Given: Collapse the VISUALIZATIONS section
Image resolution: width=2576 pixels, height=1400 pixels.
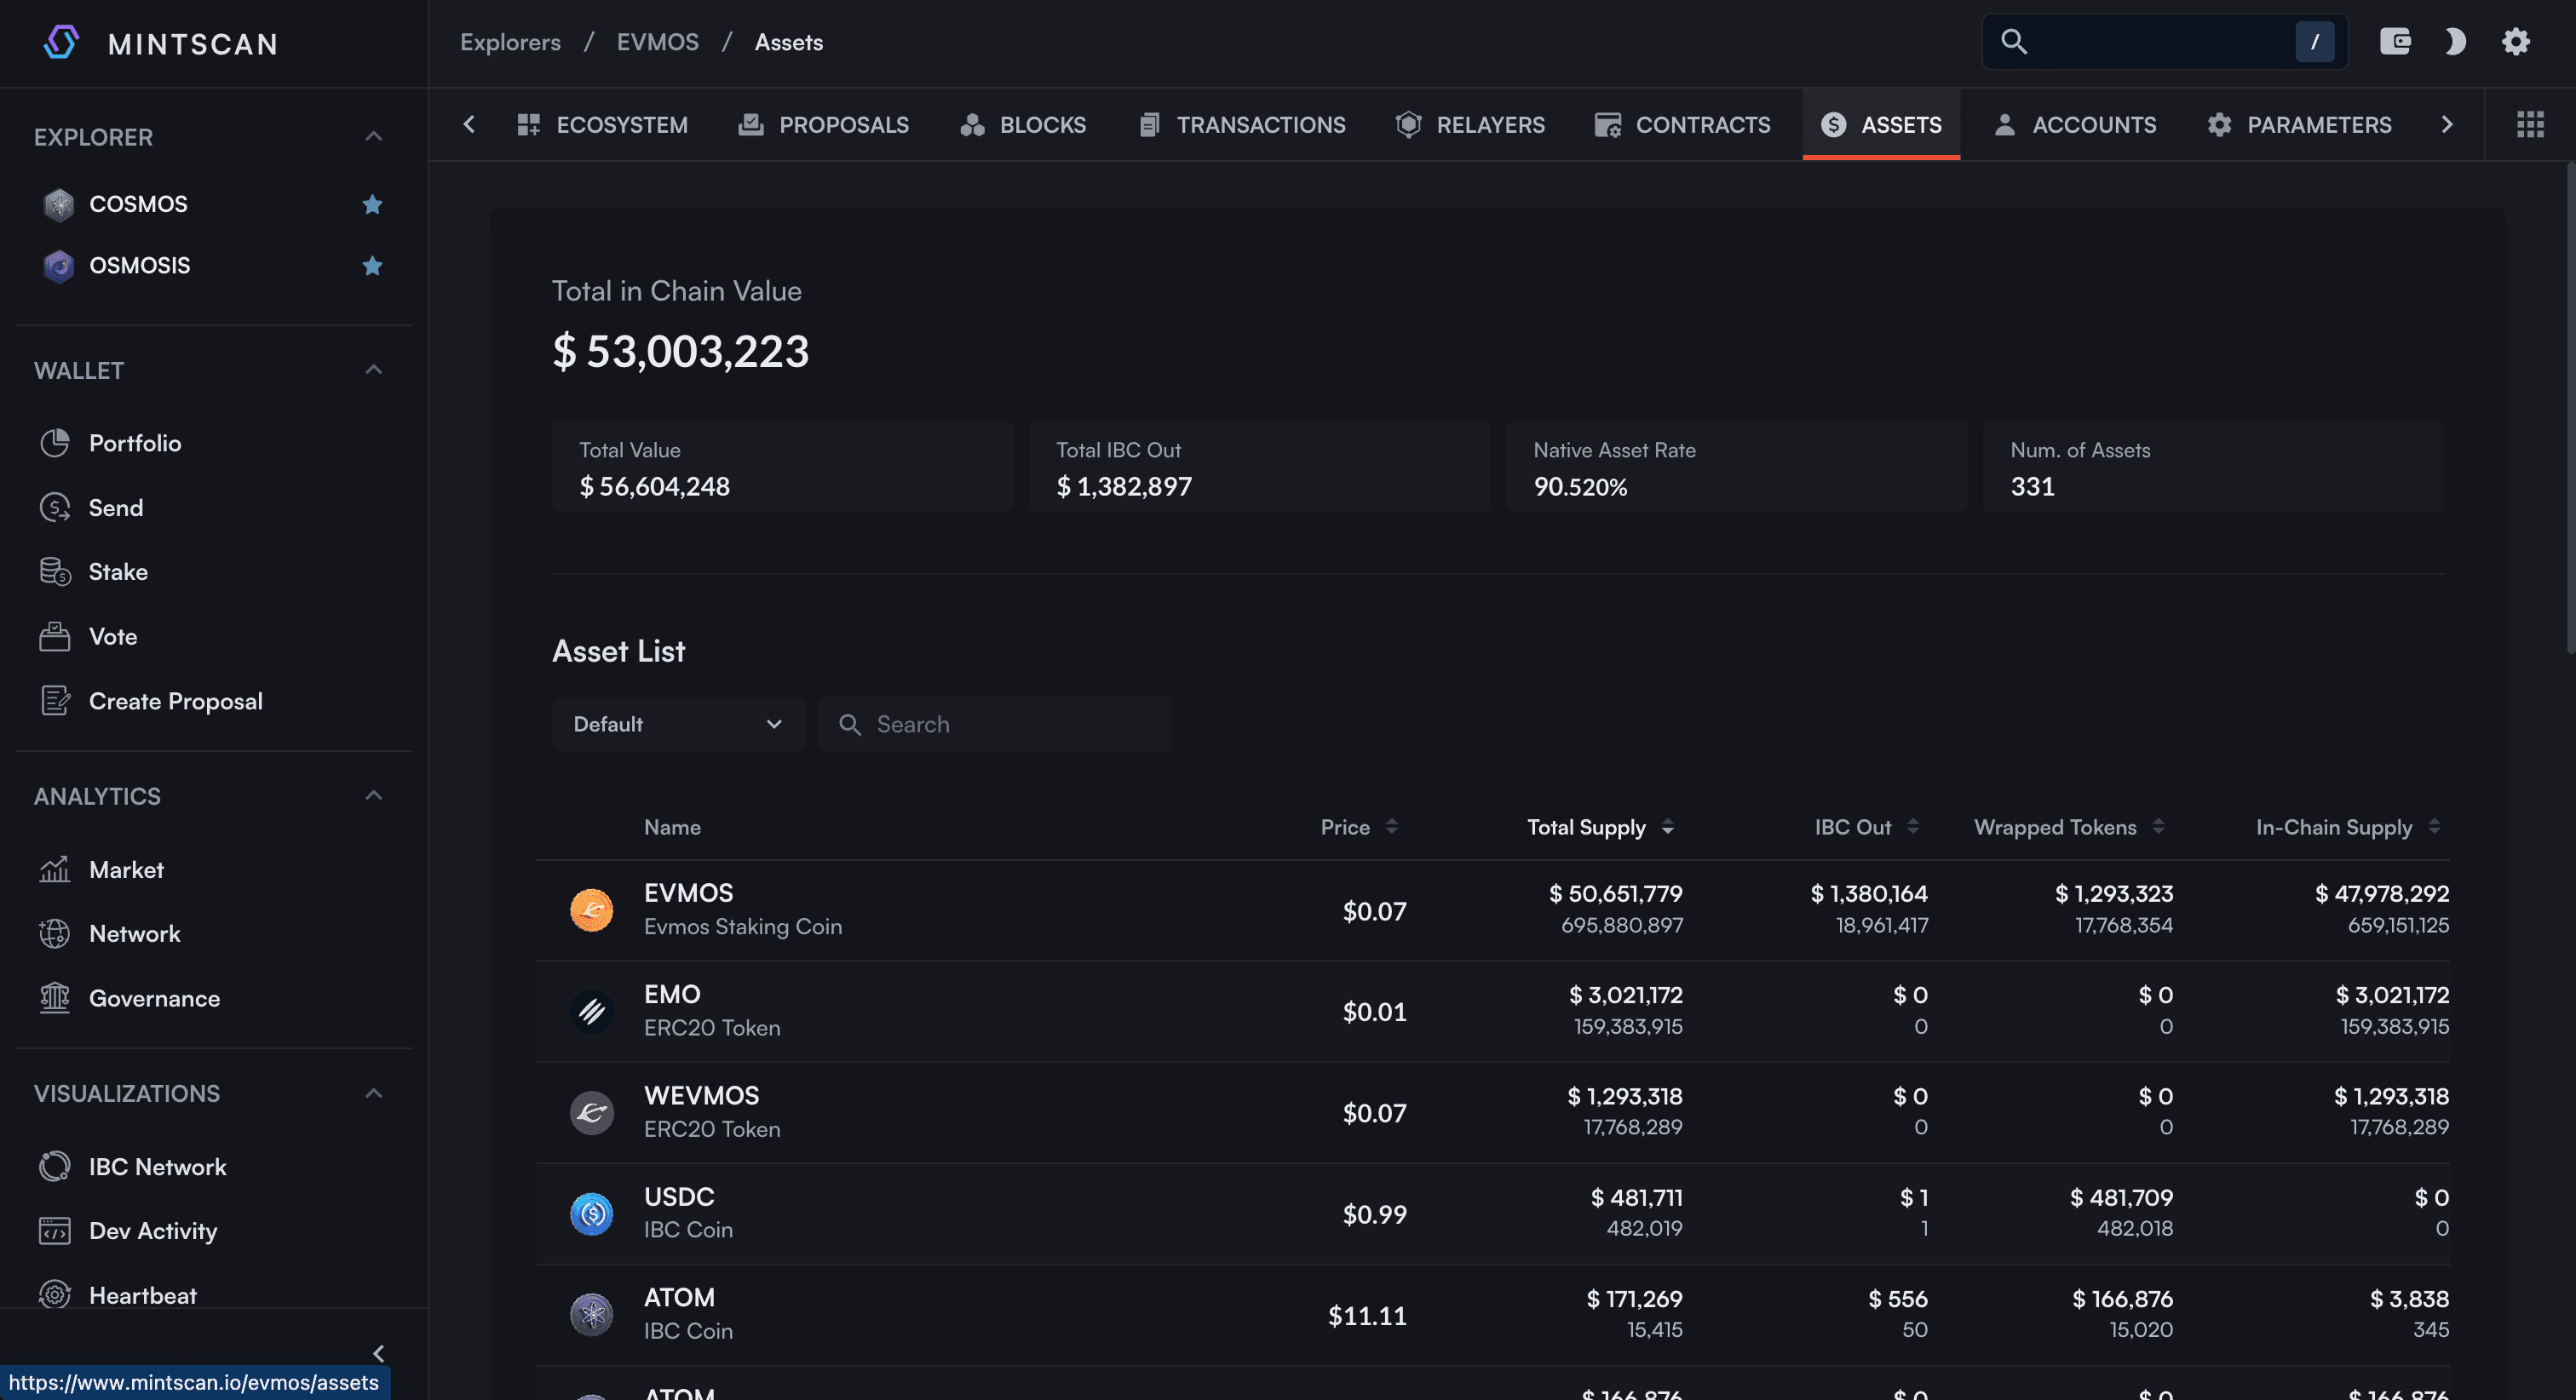Looking at the screenshot, I should 373,1093.
